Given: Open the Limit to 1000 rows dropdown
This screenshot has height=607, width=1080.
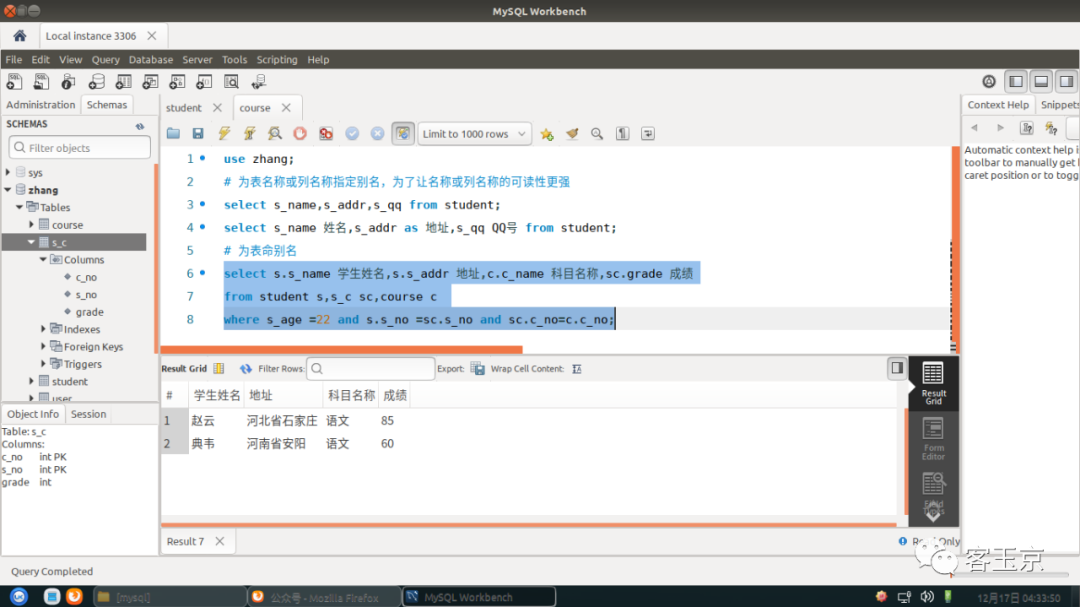Looking at the screenshot, I should (x=474, y=134).
